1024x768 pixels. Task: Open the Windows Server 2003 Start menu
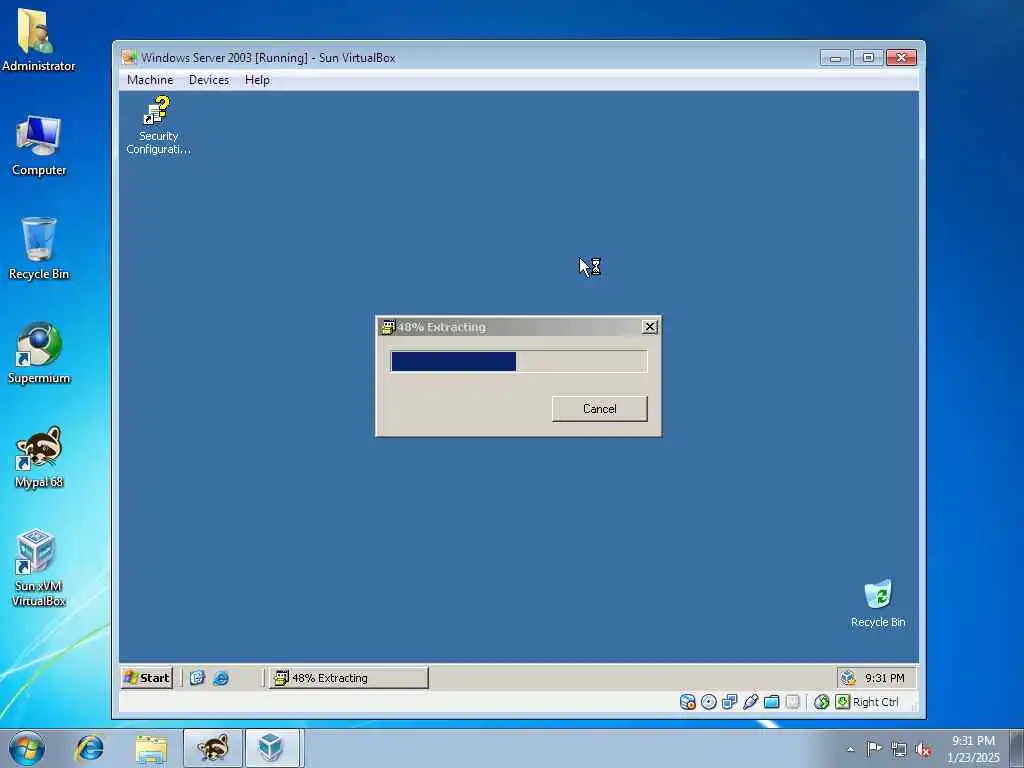147,678
